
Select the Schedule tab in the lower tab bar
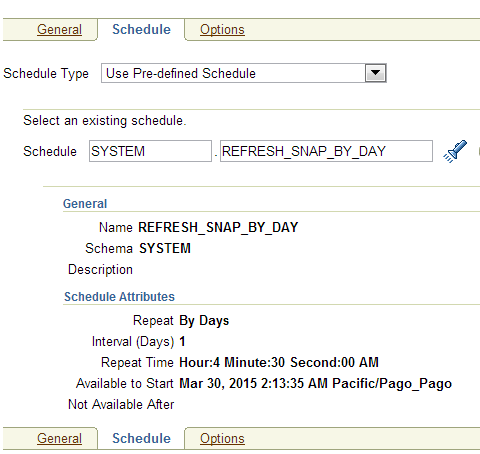coord(141,438)
